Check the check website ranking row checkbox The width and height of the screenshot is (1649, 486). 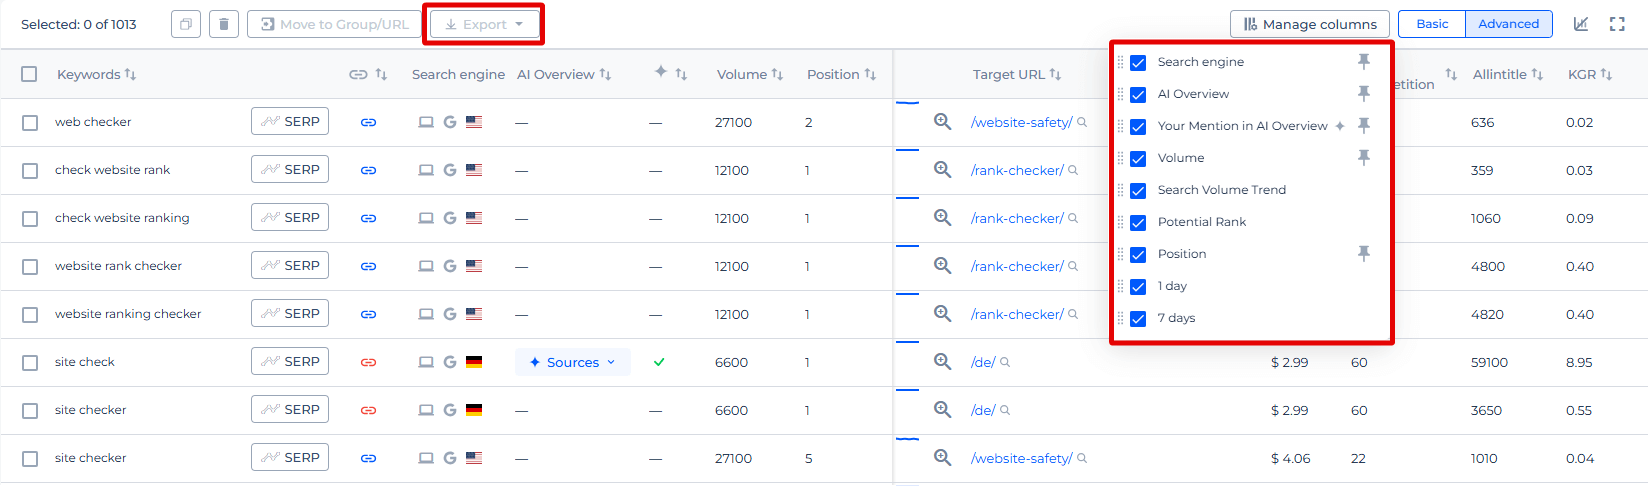click(x=30, y=218)
